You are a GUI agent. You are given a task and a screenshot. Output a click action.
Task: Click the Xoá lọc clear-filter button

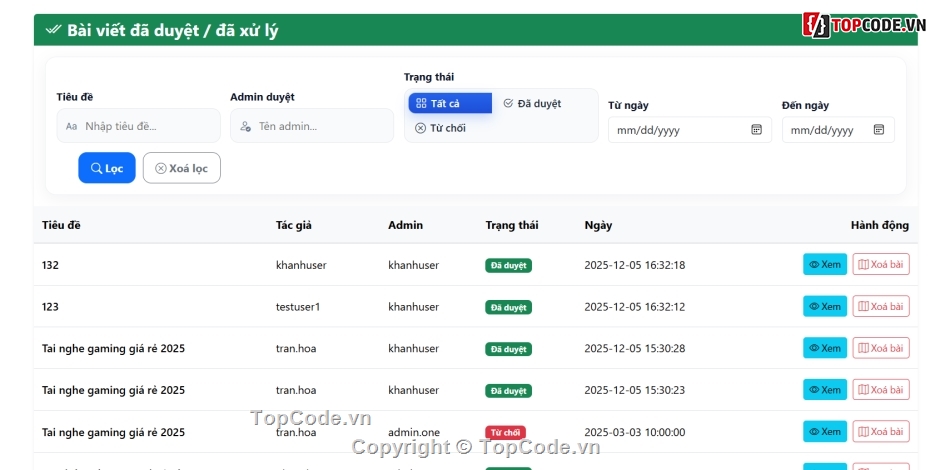point(182,168)
